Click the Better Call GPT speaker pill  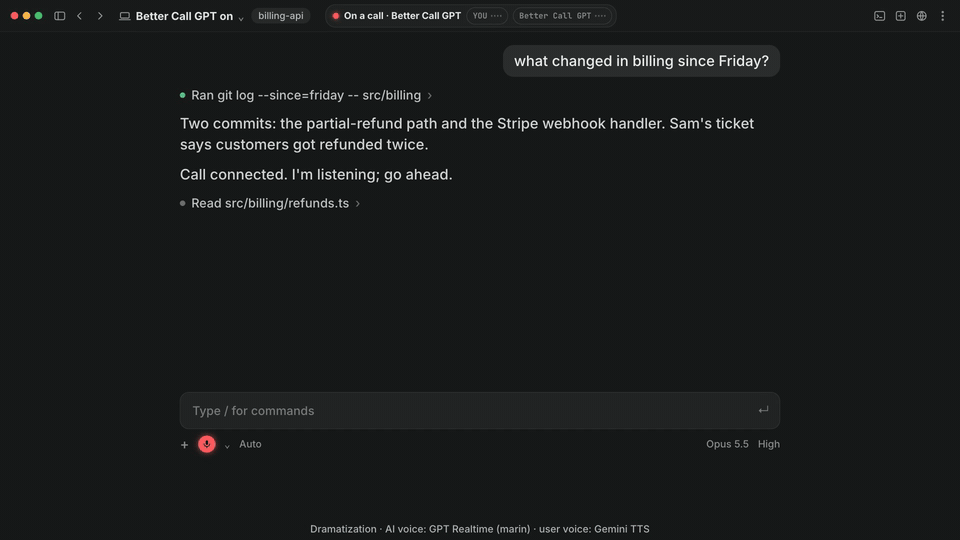pyautogui.click(x=562, y=16)
